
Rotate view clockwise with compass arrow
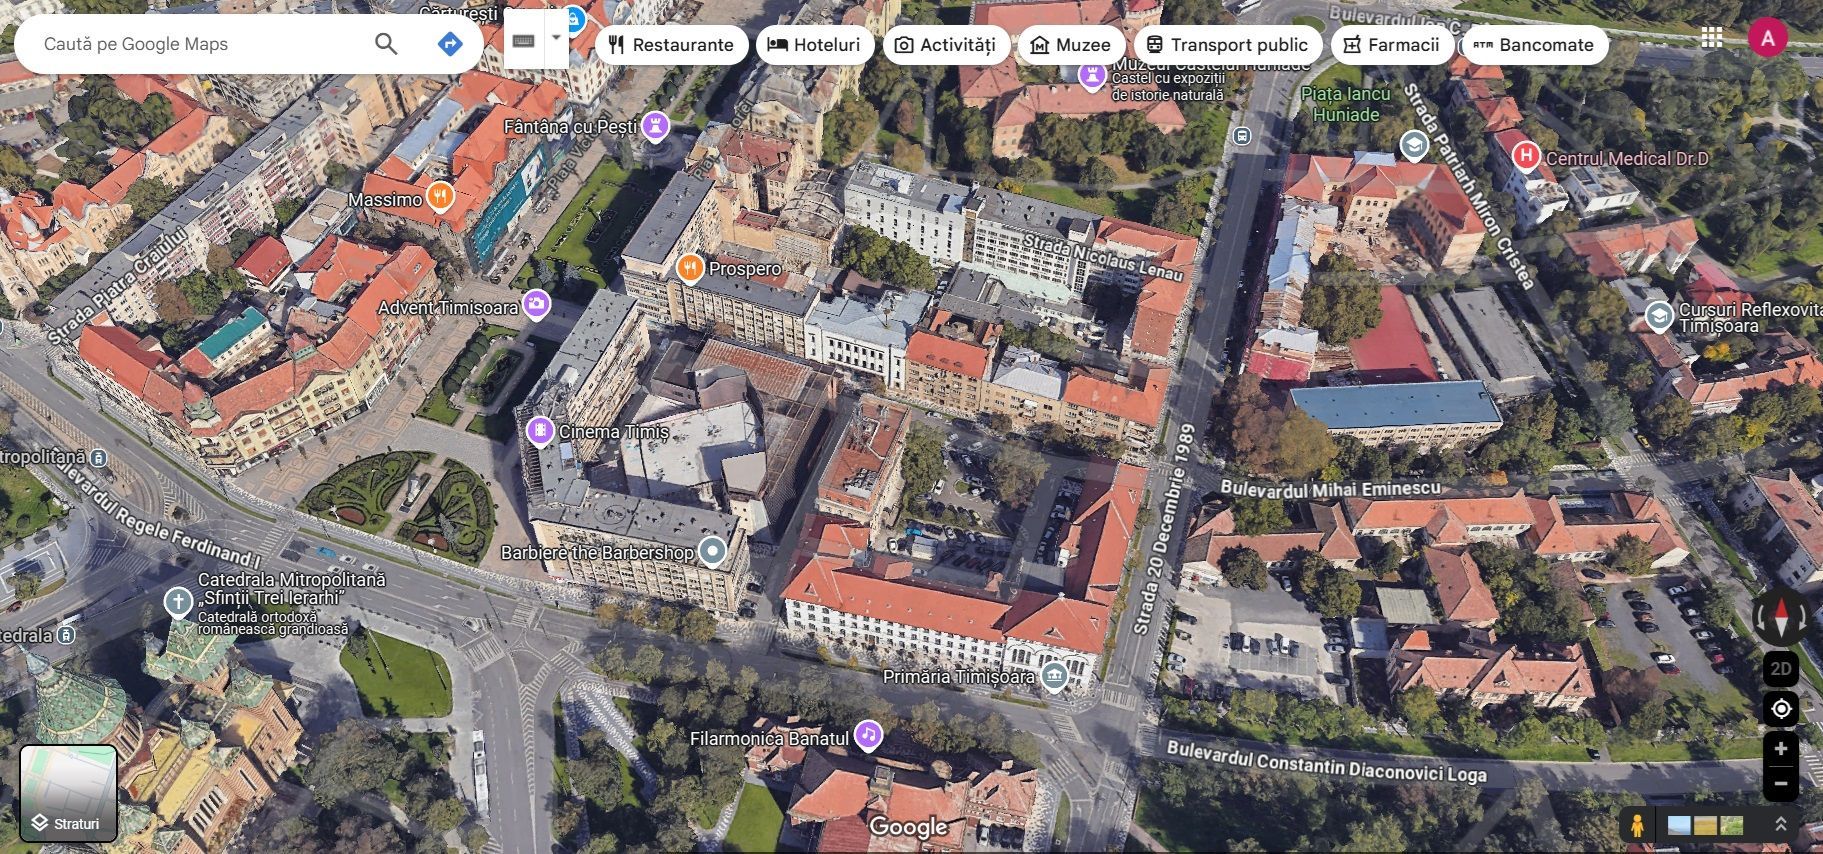coord(1803,617)
